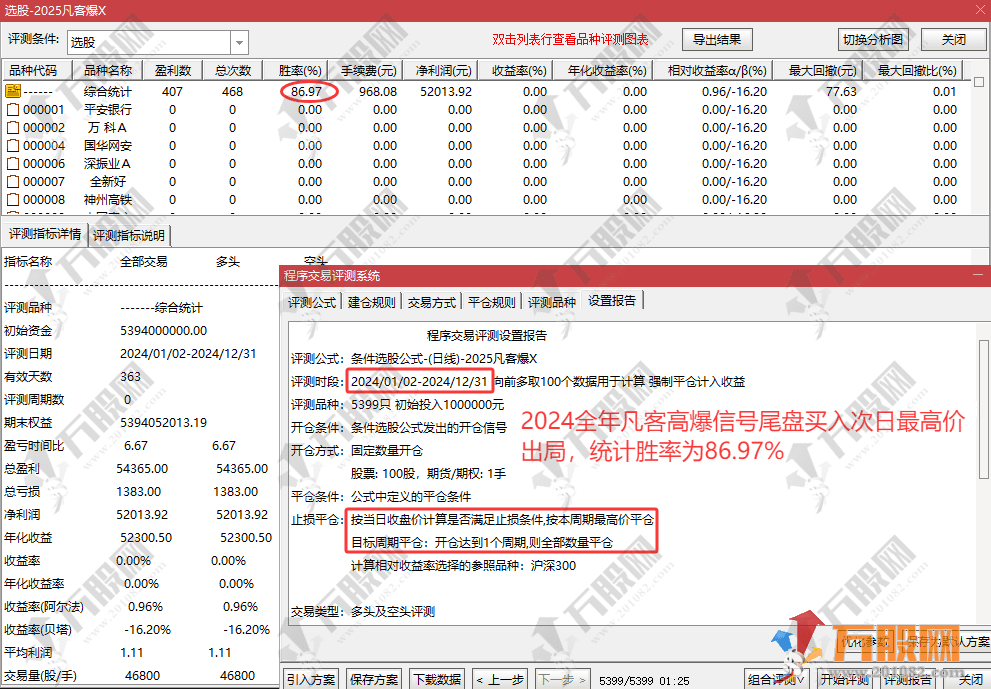The width and height of the screenshot is (991, 689).
Task: Click the icon next to stock code 000007
Action: 13,181
